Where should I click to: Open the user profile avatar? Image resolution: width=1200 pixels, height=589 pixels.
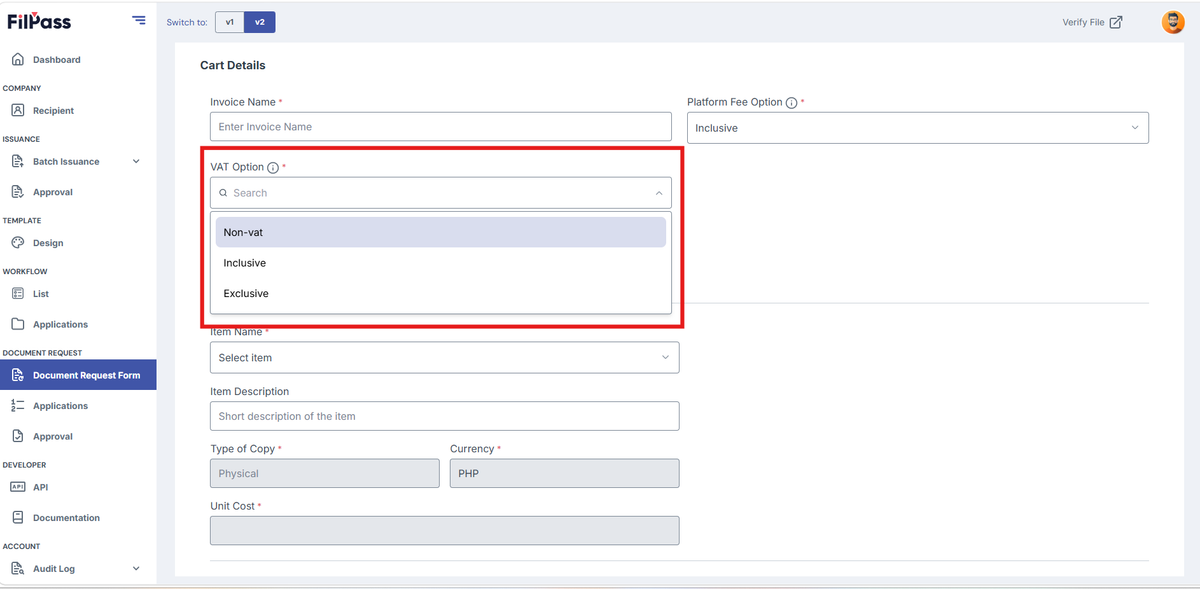click(x=1172, y=22)
